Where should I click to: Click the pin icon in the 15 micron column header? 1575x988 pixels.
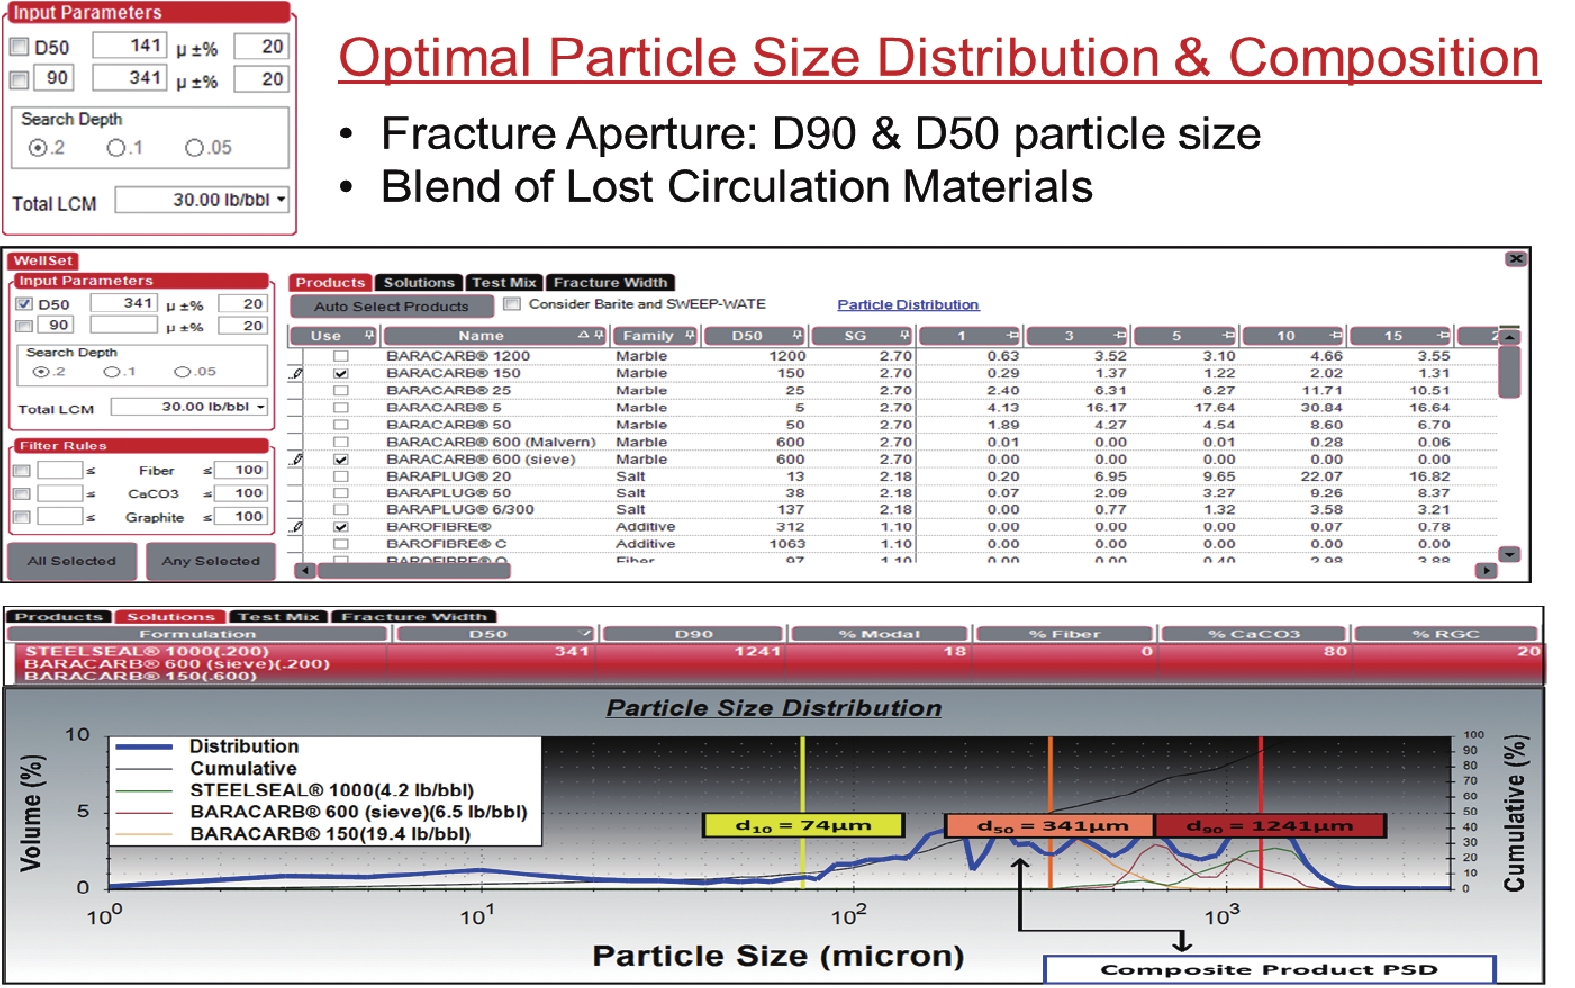pos(1442,335)
